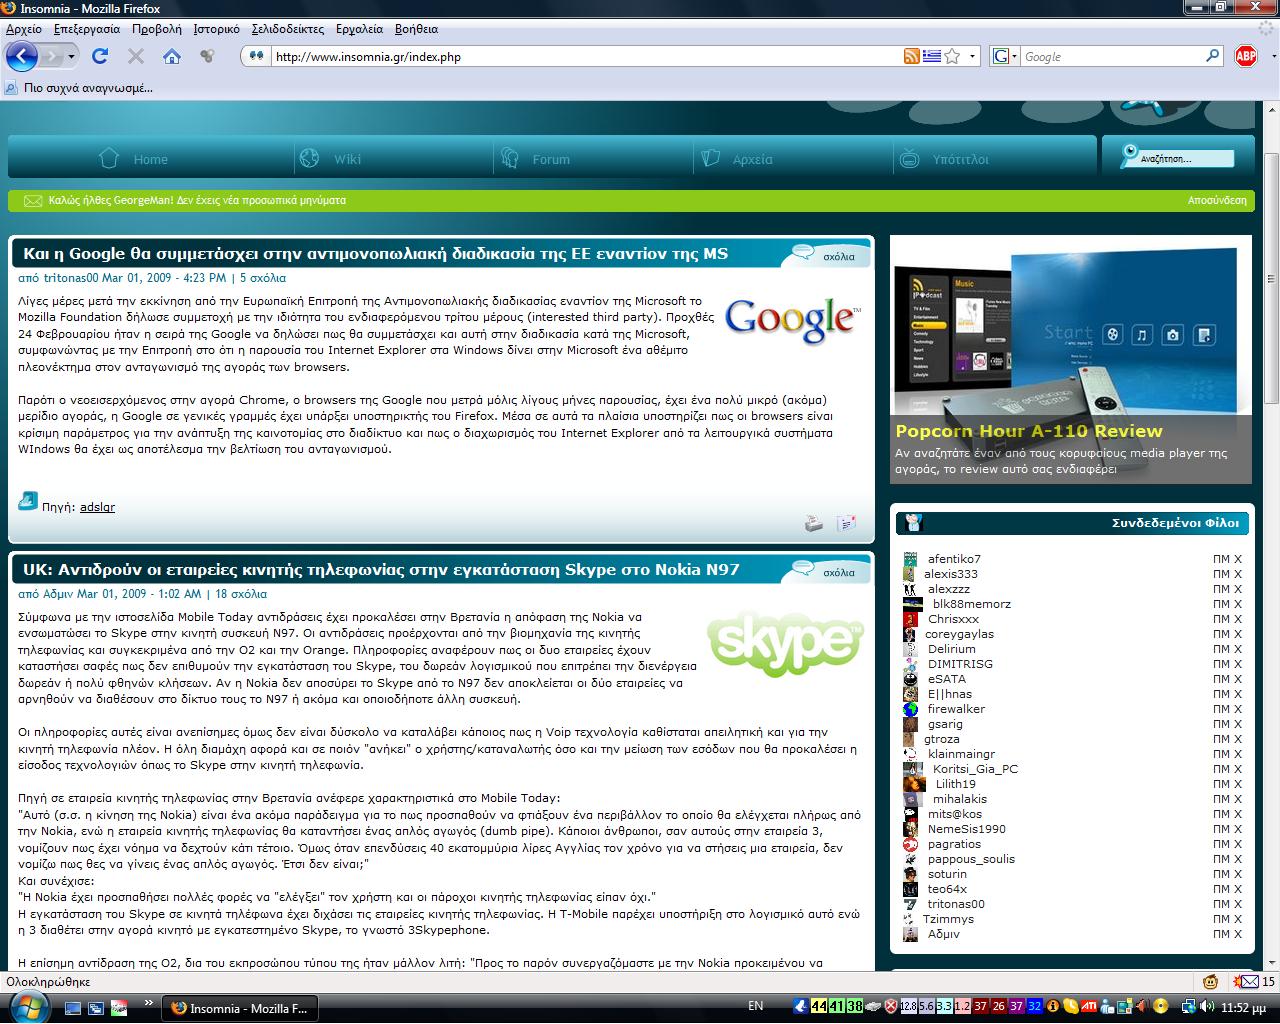Open the Εργαλεία menu
The width and height of the screenshot is (1280, 1024).
pos(359,29)
